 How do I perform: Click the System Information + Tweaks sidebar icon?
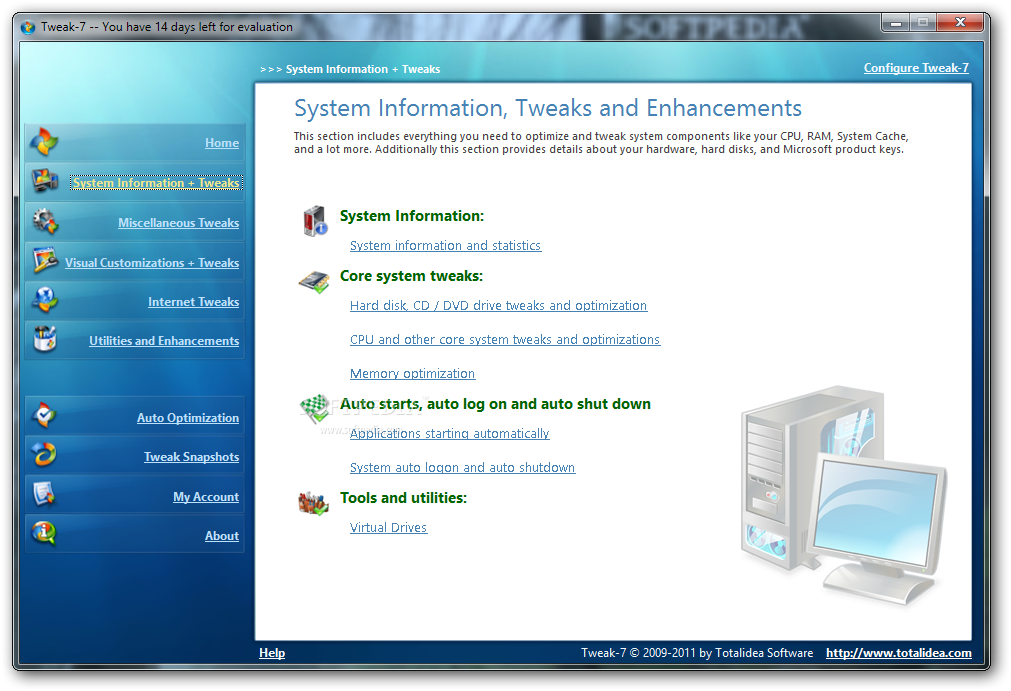pyautogui.click(x=44, y=181)
